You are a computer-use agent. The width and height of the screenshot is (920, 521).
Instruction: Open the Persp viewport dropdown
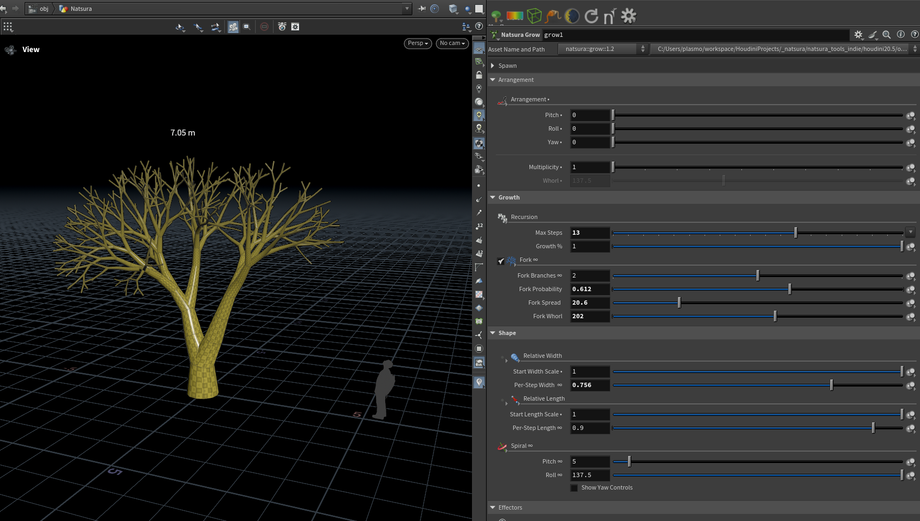point(417,44)
